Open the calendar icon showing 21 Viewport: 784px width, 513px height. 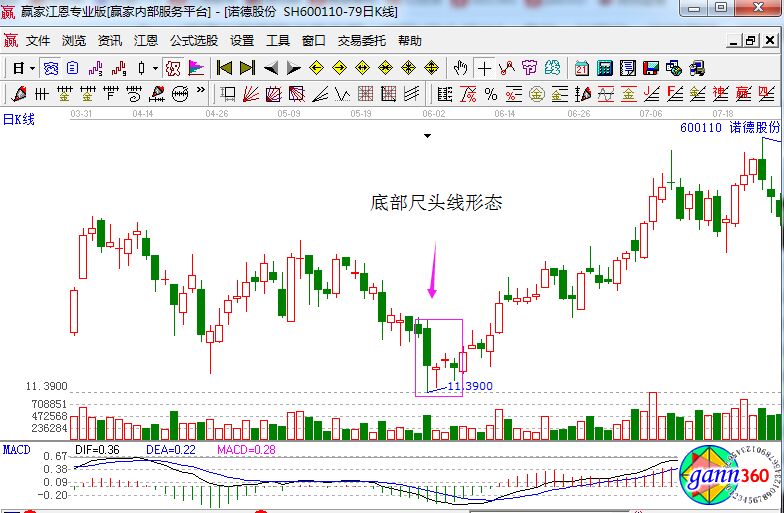[582, 68]
